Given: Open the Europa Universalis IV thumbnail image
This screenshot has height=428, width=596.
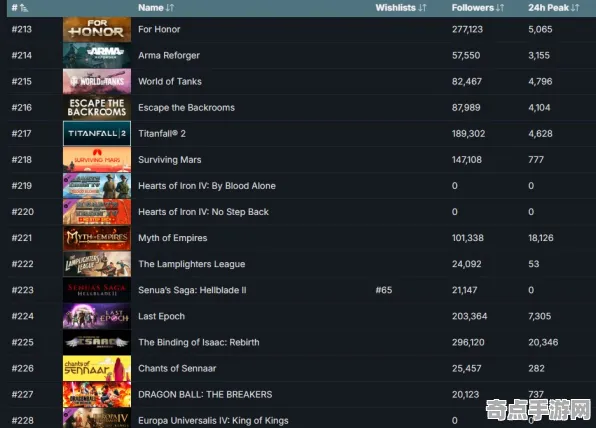Looking at the screenshot, I should (x=97, y=418).
